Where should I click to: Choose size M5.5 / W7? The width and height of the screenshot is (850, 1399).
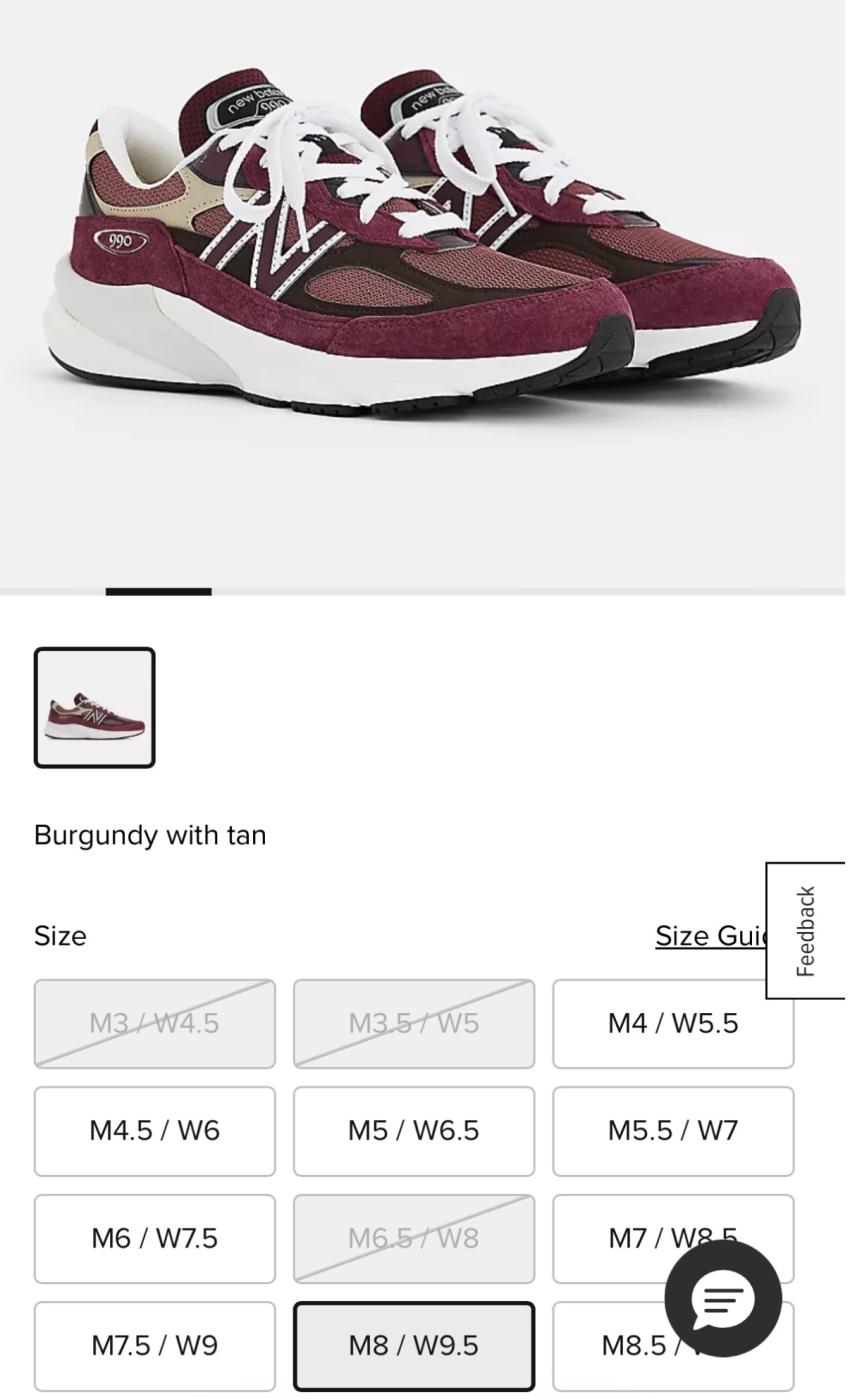(673, 1131)
